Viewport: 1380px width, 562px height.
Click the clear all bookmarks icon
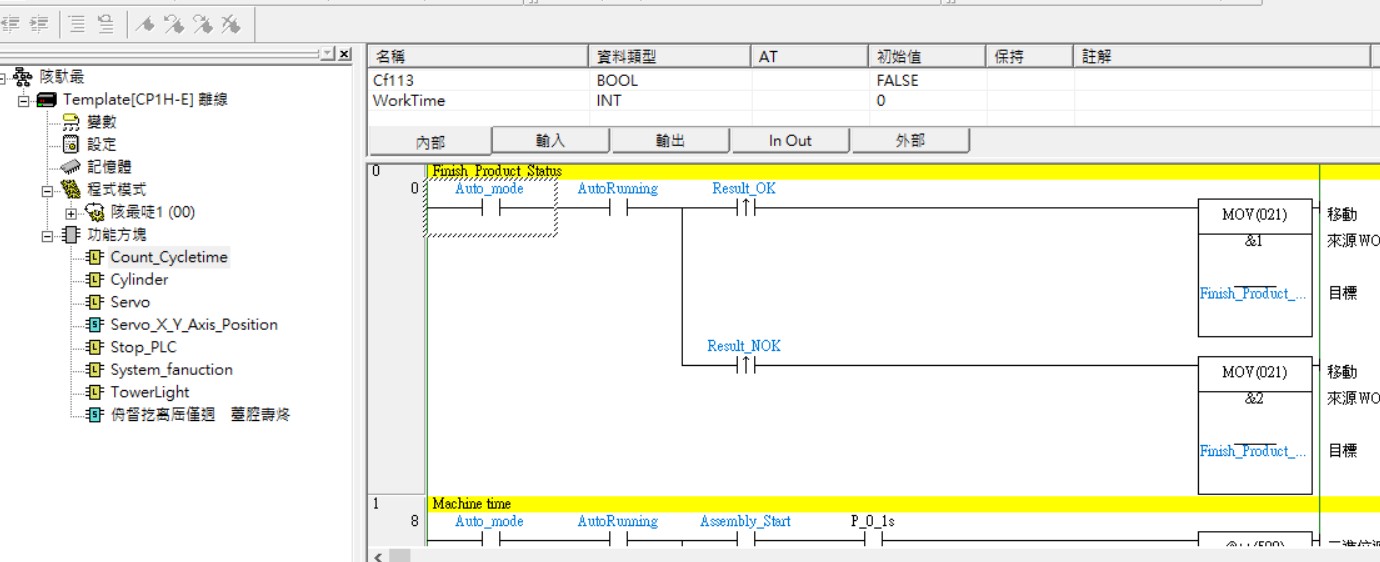tap(230, 25)
